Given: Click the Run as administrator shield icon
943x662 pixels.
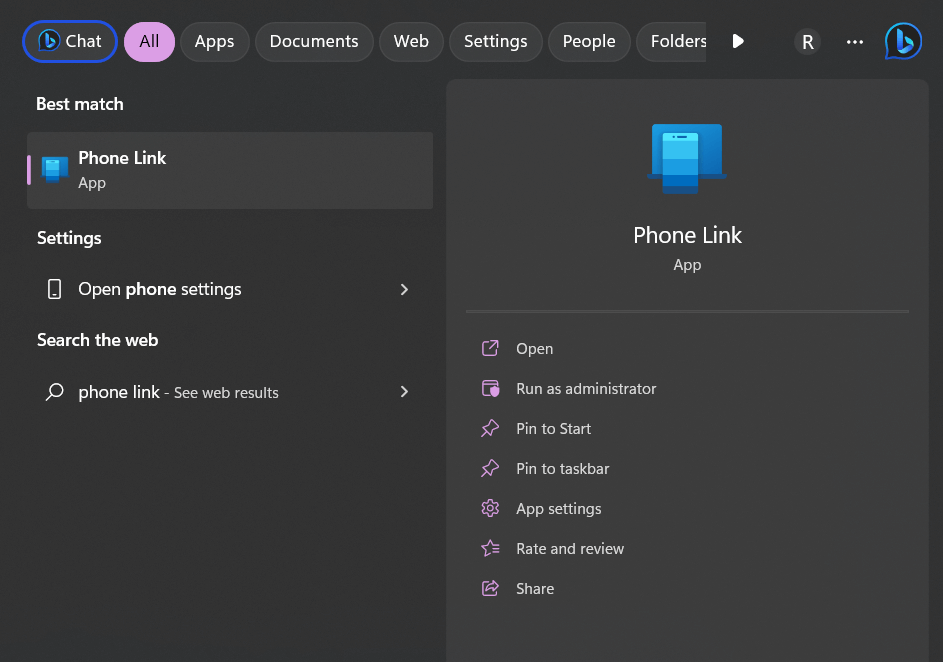Looking at the screenshot, I should pos(490,388).
